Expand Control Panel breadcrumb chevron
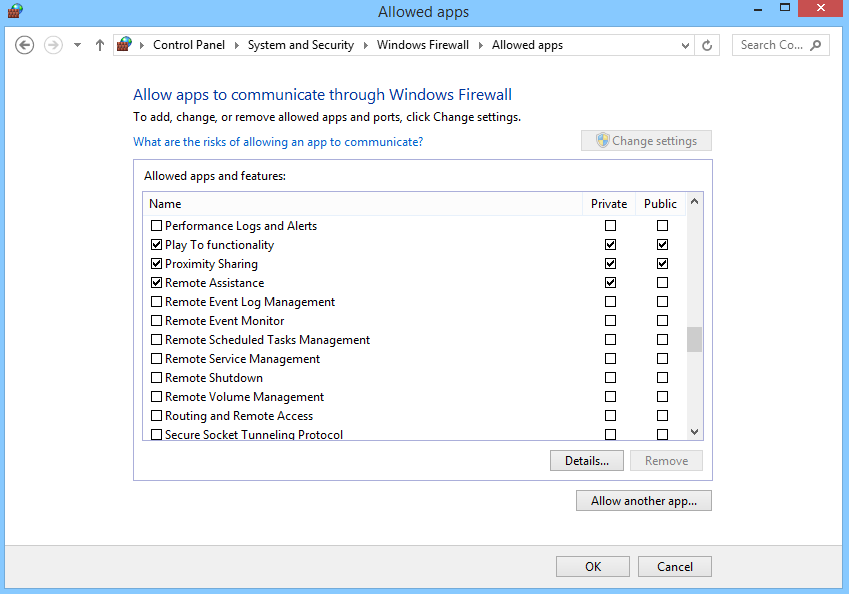This screenshot has height=594, width=849. tap(237, 45)
